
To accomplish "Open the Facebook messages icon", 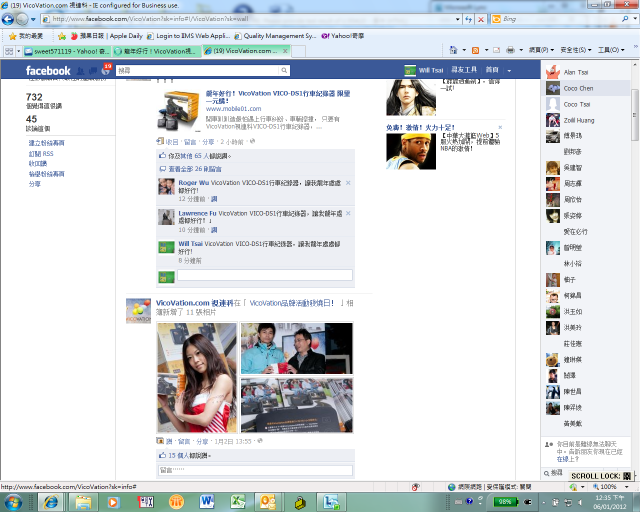I will (x=93, y=71).
